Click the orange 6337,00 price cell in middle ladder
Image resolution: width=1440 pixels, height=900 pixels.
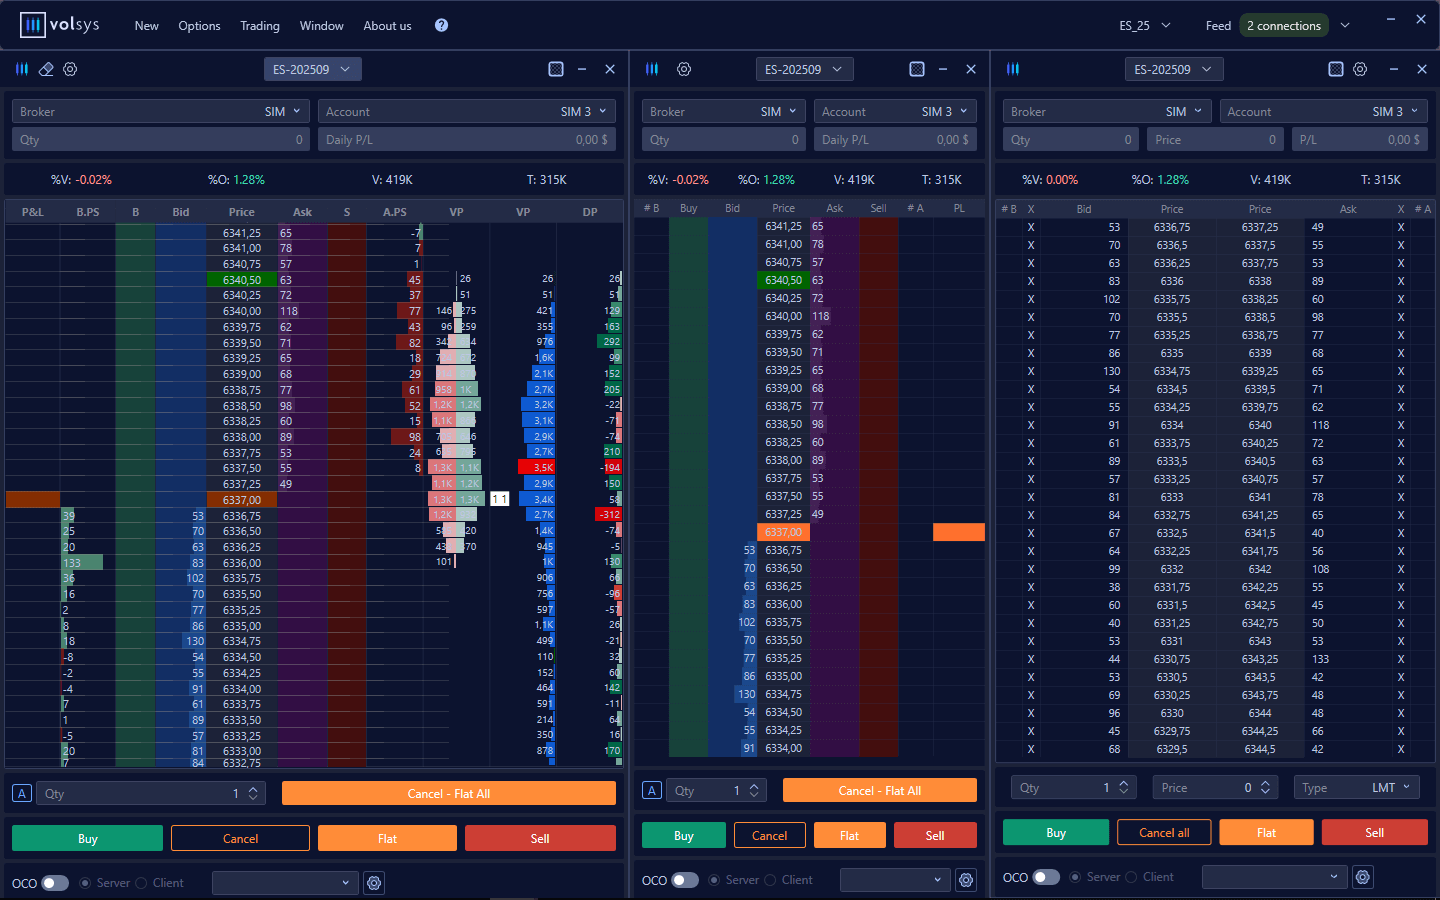tap(783, 532)
